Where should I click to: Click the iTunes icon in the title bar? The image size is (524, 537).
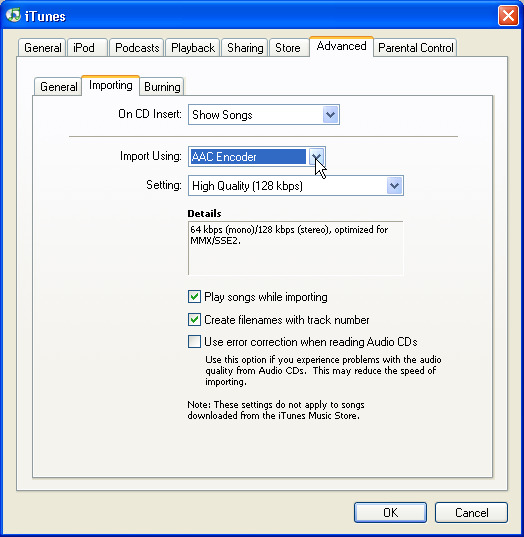(13, 15)
